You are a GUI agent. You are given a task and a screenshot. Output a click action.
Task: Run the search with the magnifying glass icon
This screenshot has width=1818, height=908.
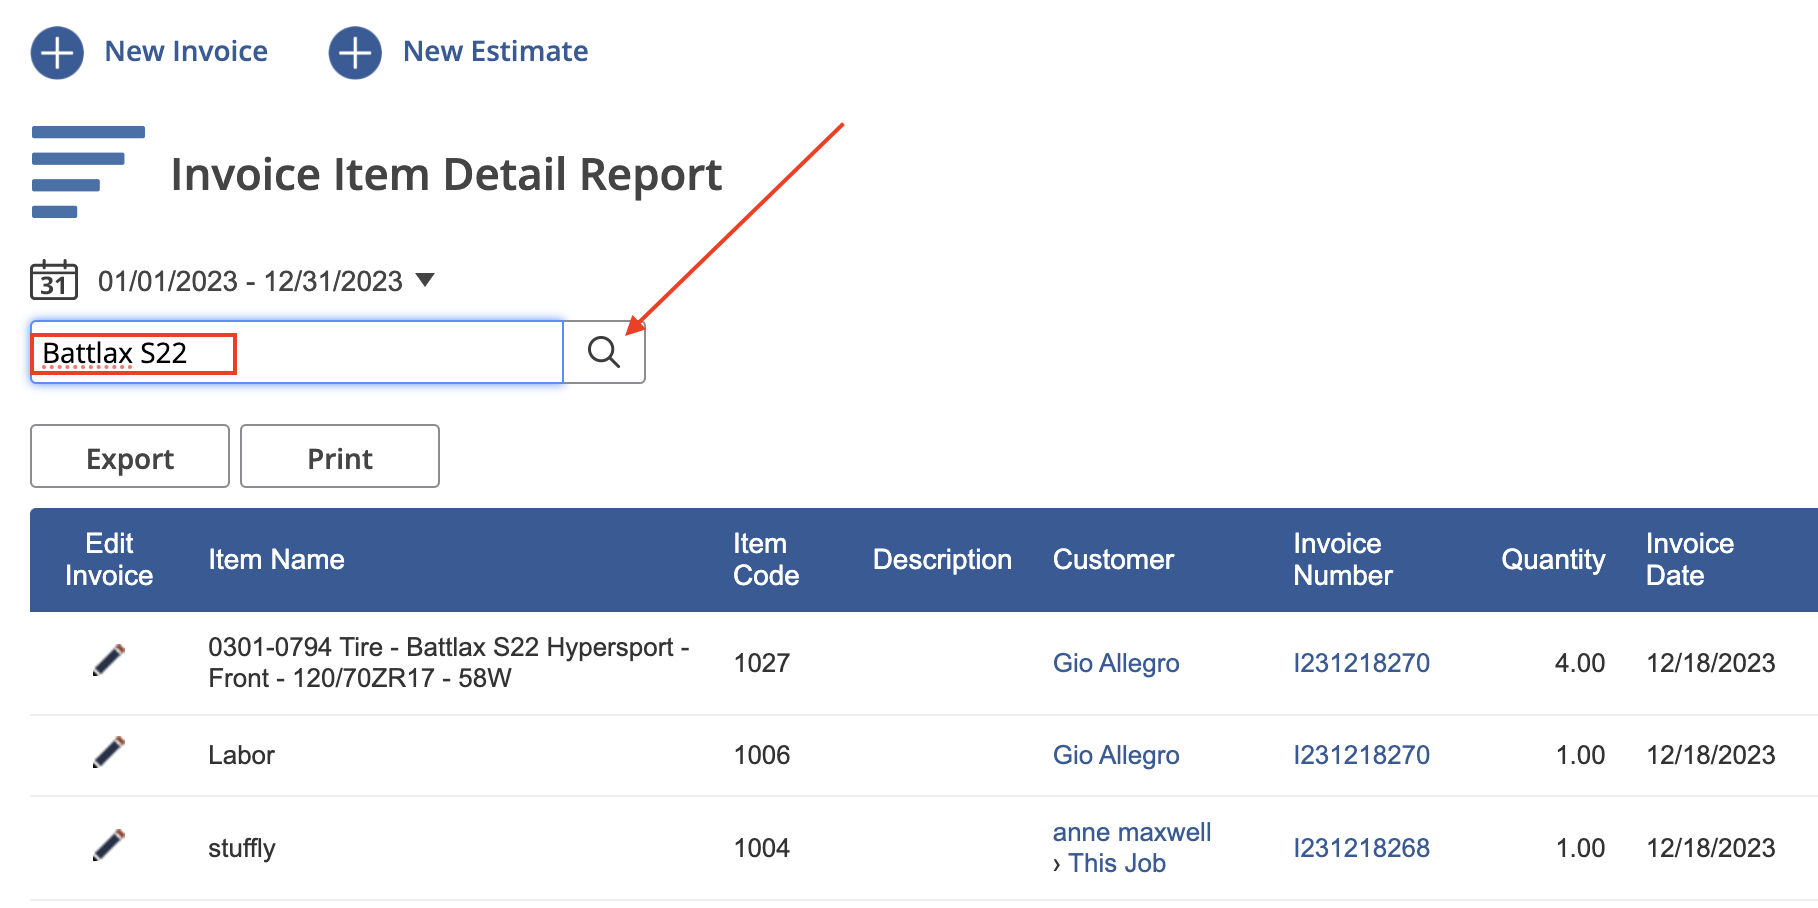point(604,351)
